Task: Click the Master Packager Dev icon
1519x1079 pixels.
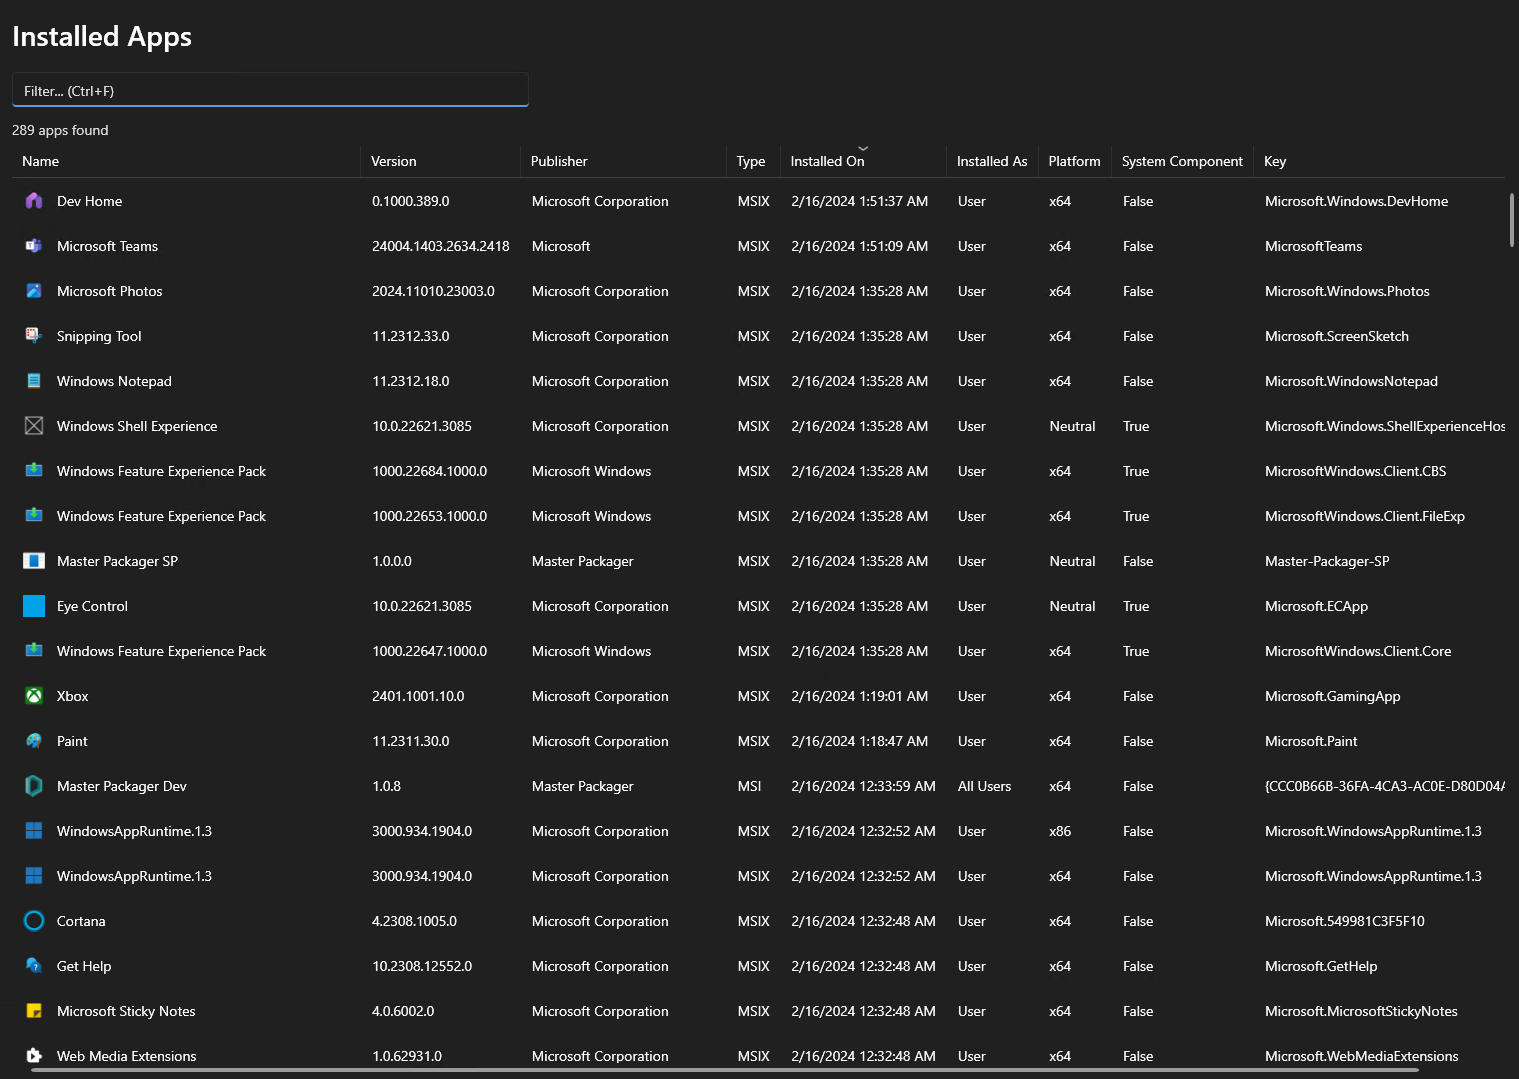Action: coord(34,786)
